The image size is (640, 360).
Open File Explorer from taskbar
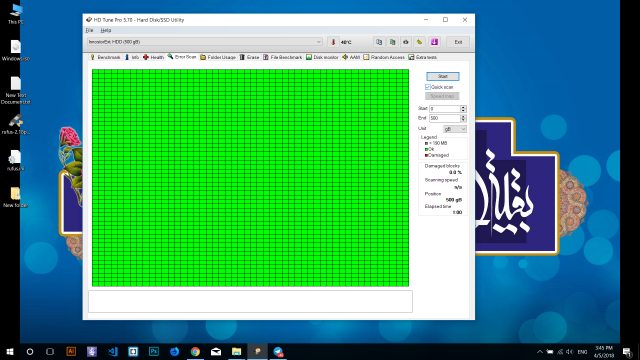click(236, 351)
